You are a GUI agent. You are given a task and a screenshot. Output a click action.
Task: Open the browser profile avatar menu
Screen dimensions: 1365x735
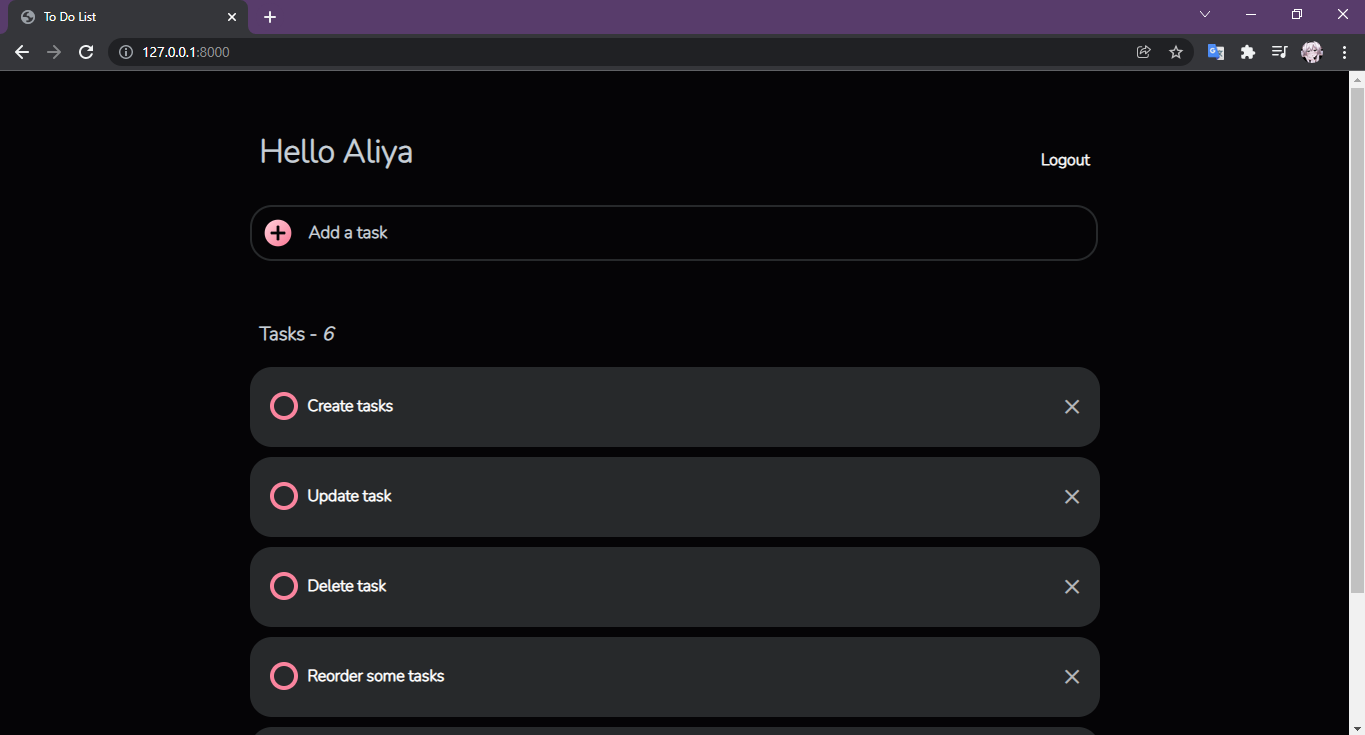1311,51
